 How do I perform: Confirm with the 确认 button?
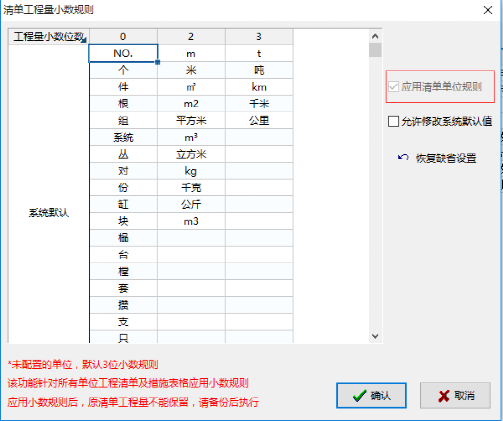pyautogui.click(x=371, y=396)
